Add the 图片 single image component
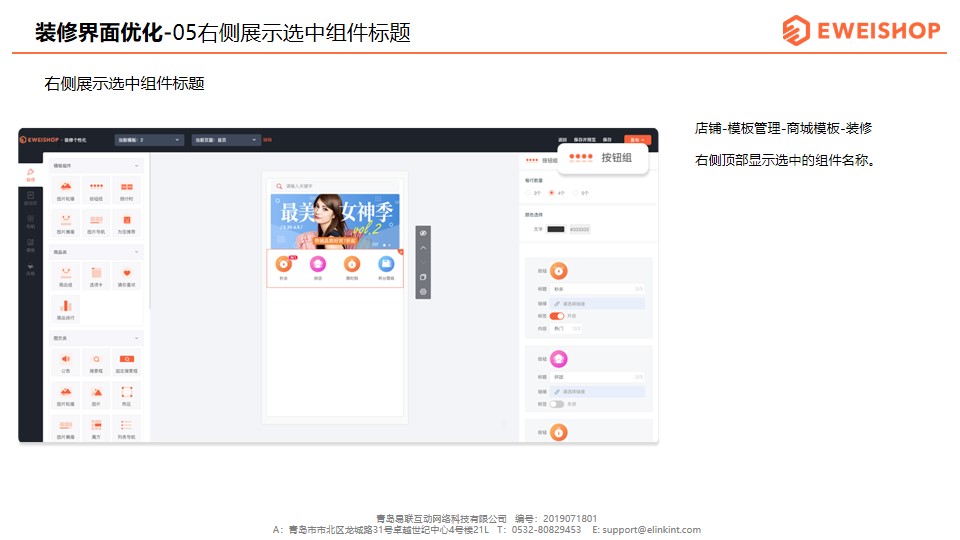The image size is (960, 540). pyautogui.click(x=96, y=395)
